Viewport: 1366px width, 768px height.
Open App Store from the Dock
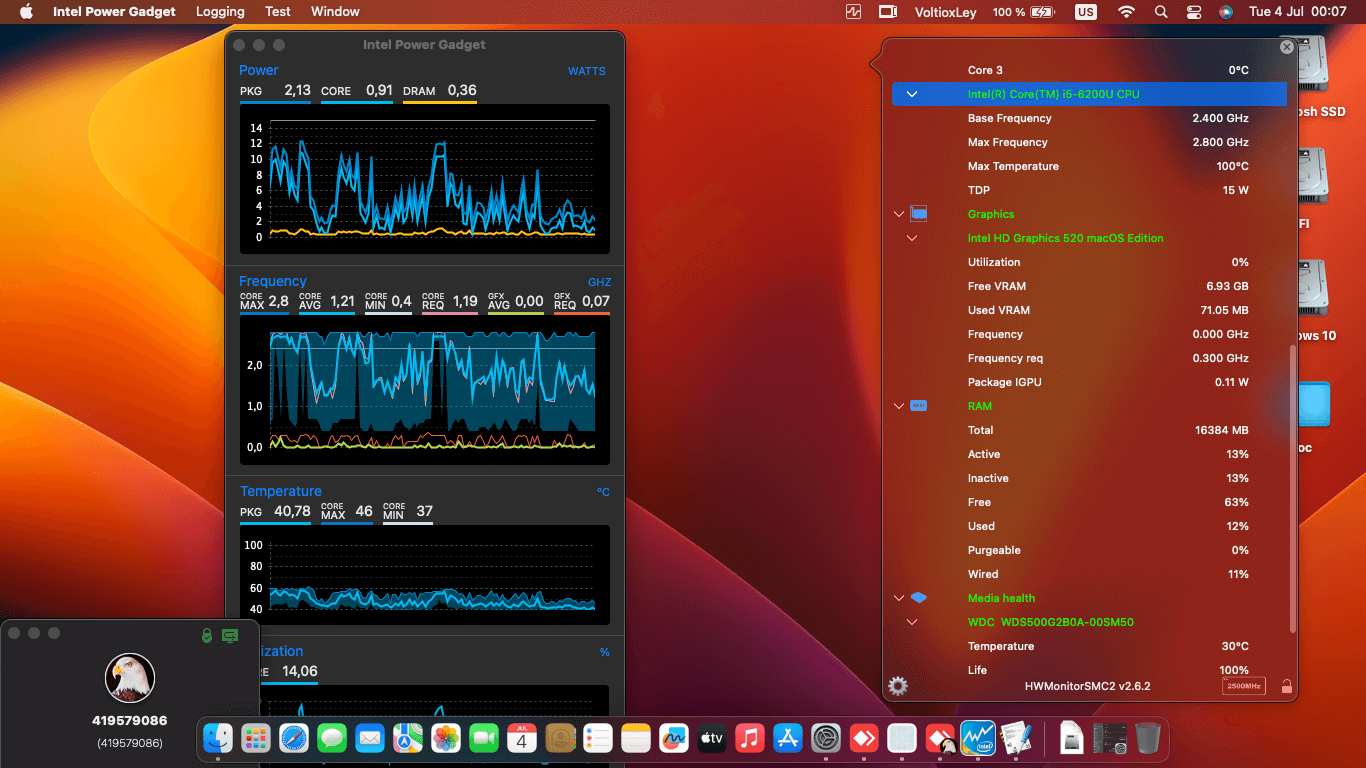pyautogui.click(x=788, y=738)
